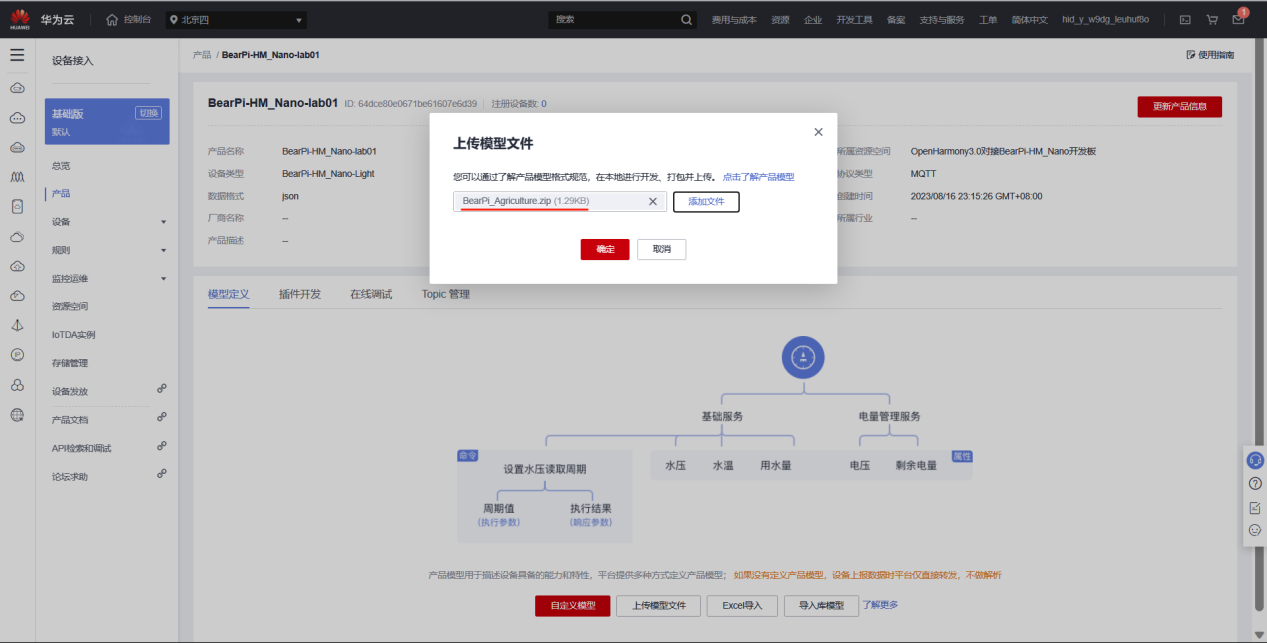Switch to the 模型定义 tab
Screen dimensions: 1267x643
coord(228,294)
